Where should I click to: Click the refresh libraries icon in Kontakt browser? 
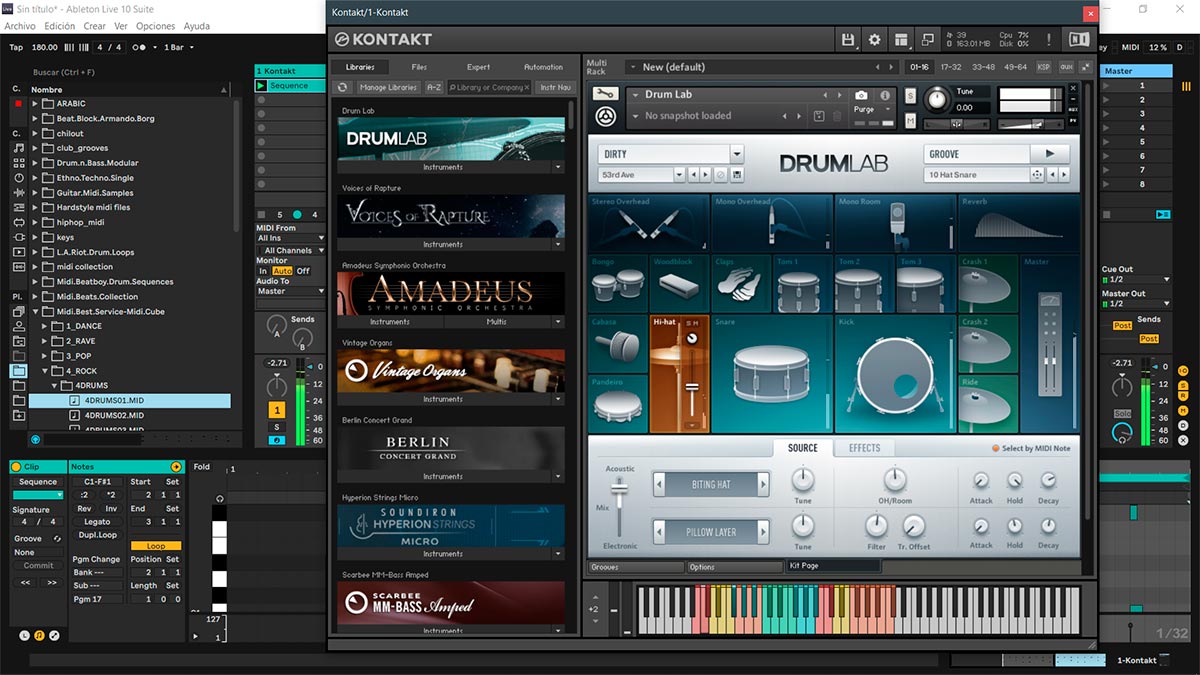(343, 87)
